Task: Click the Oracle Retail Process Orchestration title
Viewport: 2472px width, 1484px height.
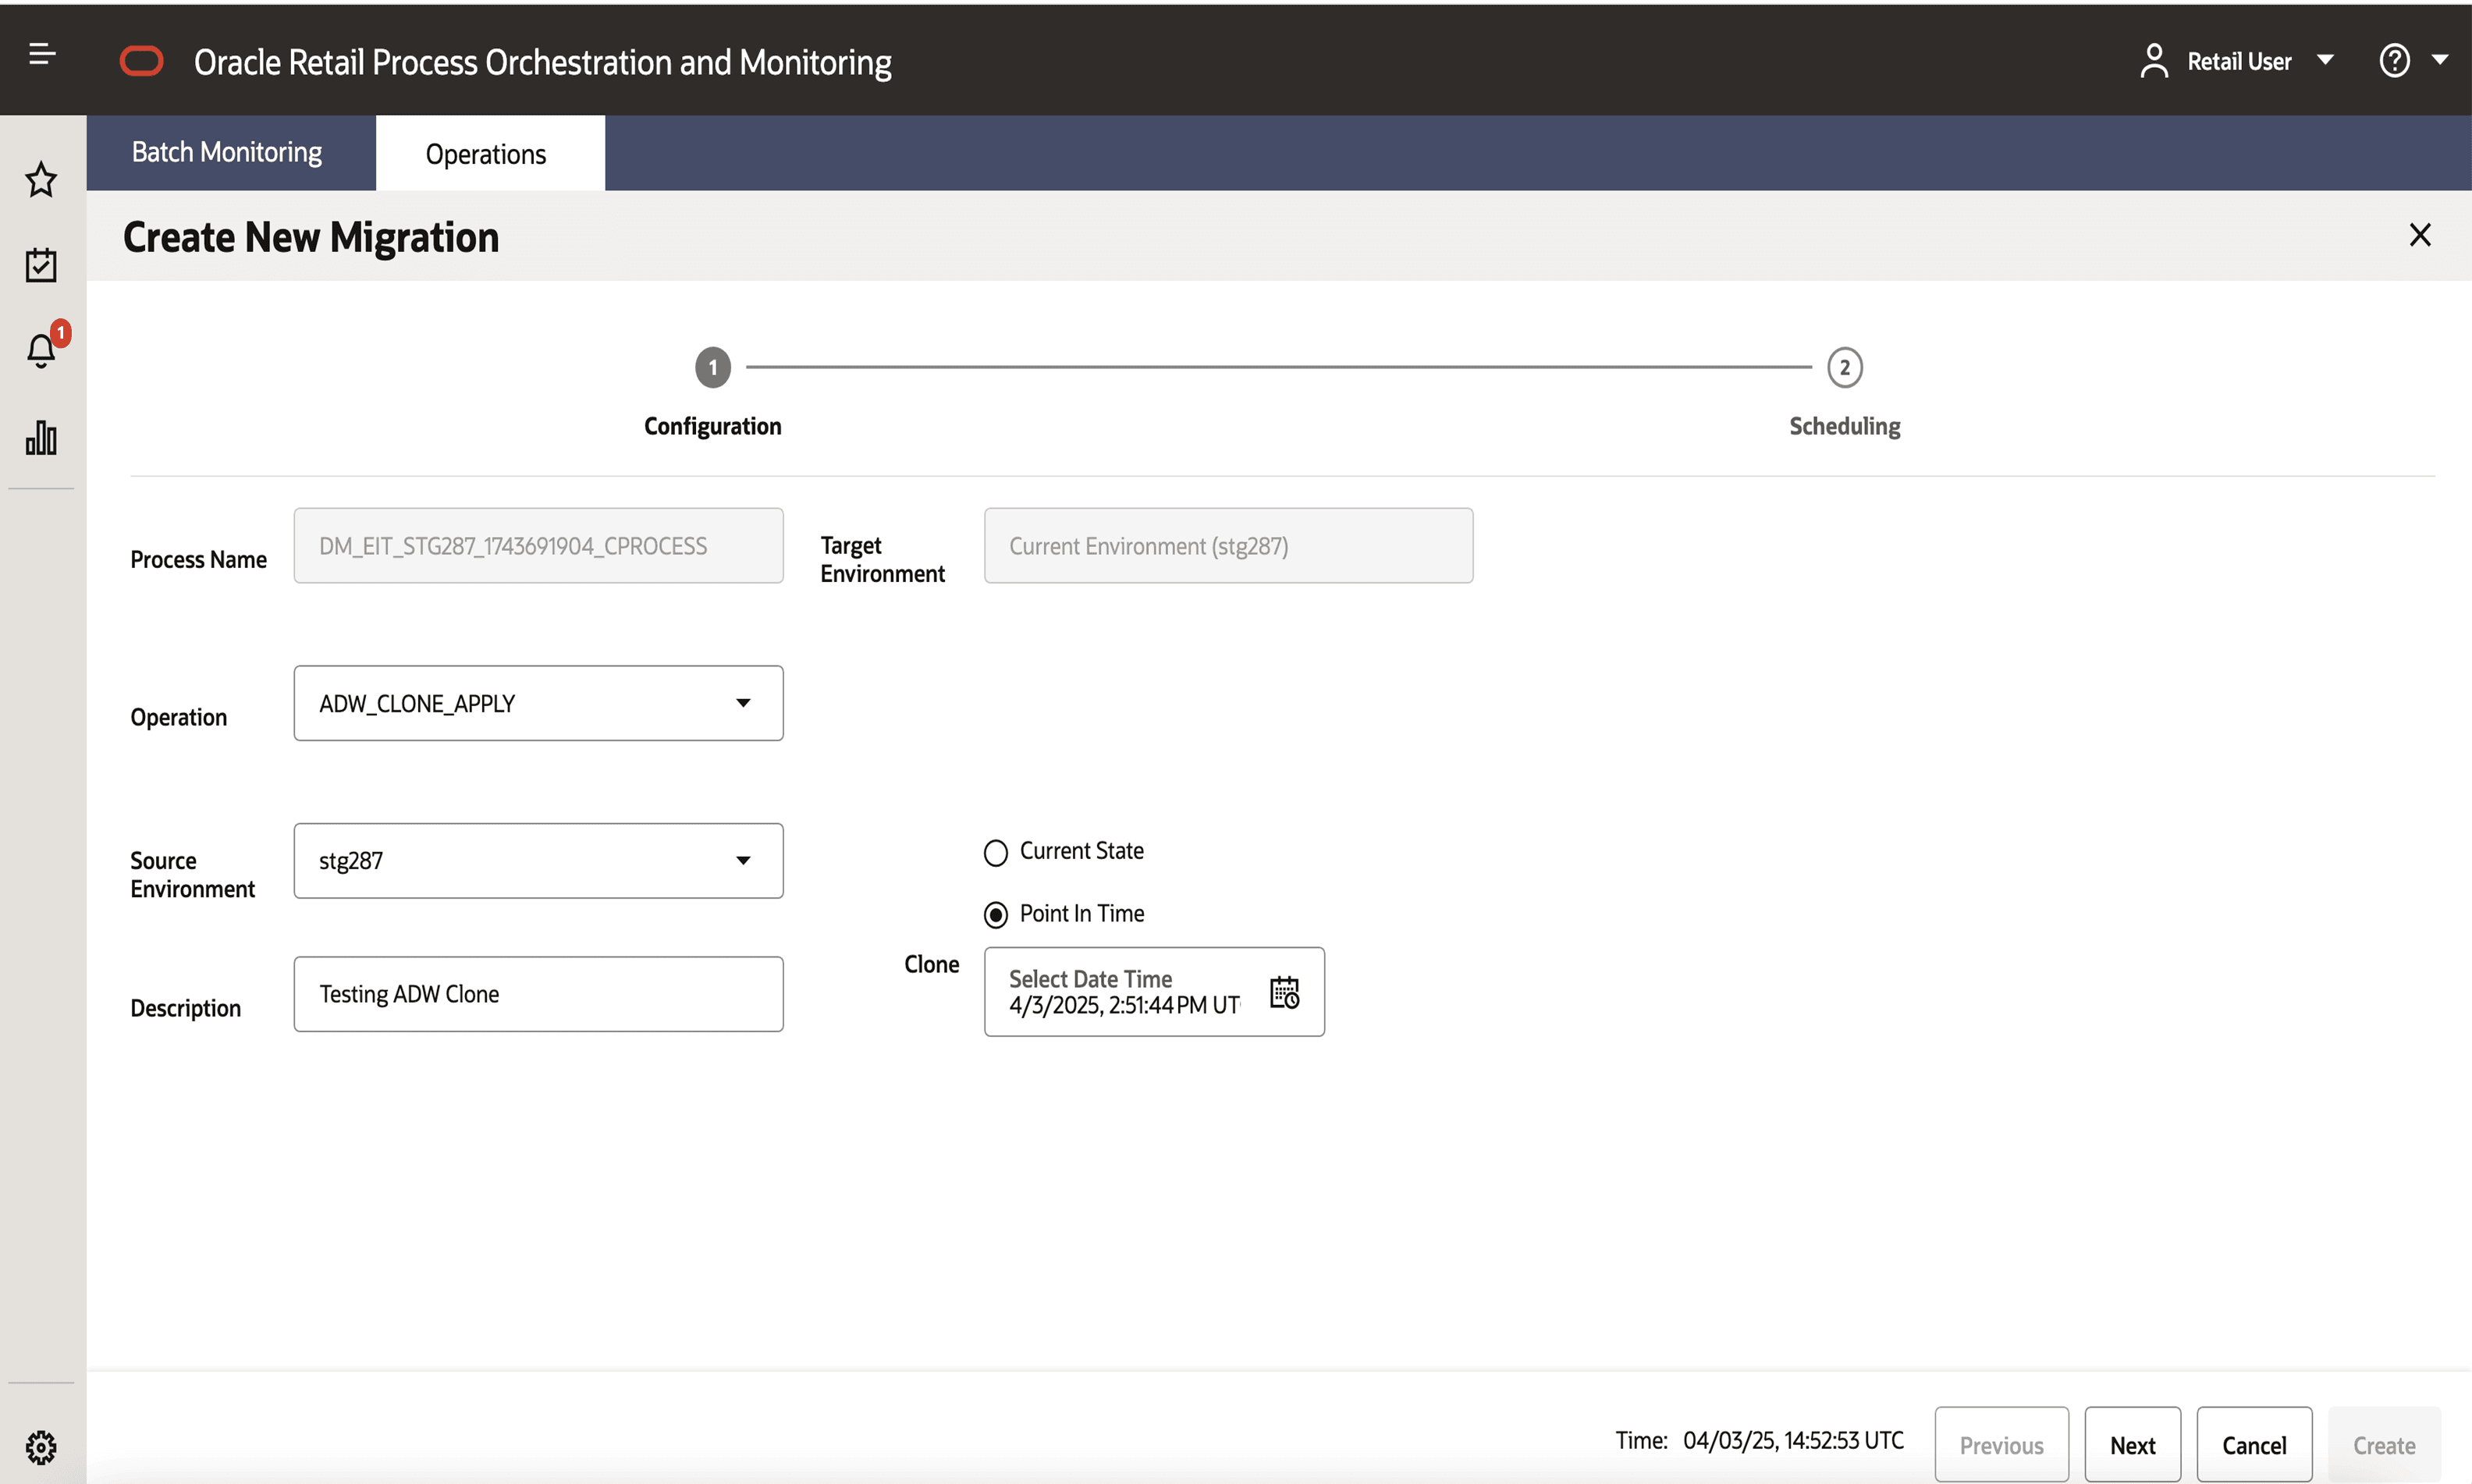Action: click(x=543, y=62)
